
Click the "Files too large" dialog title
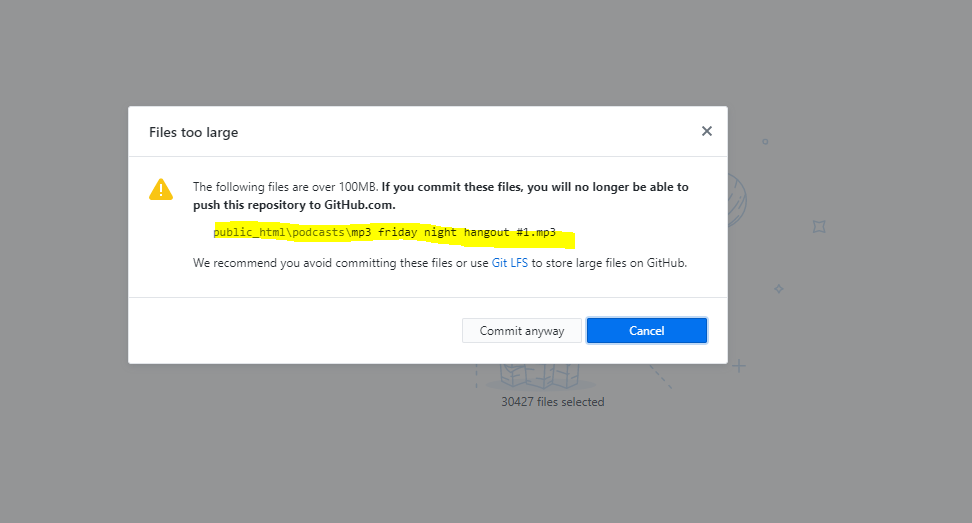coord(193,132)
